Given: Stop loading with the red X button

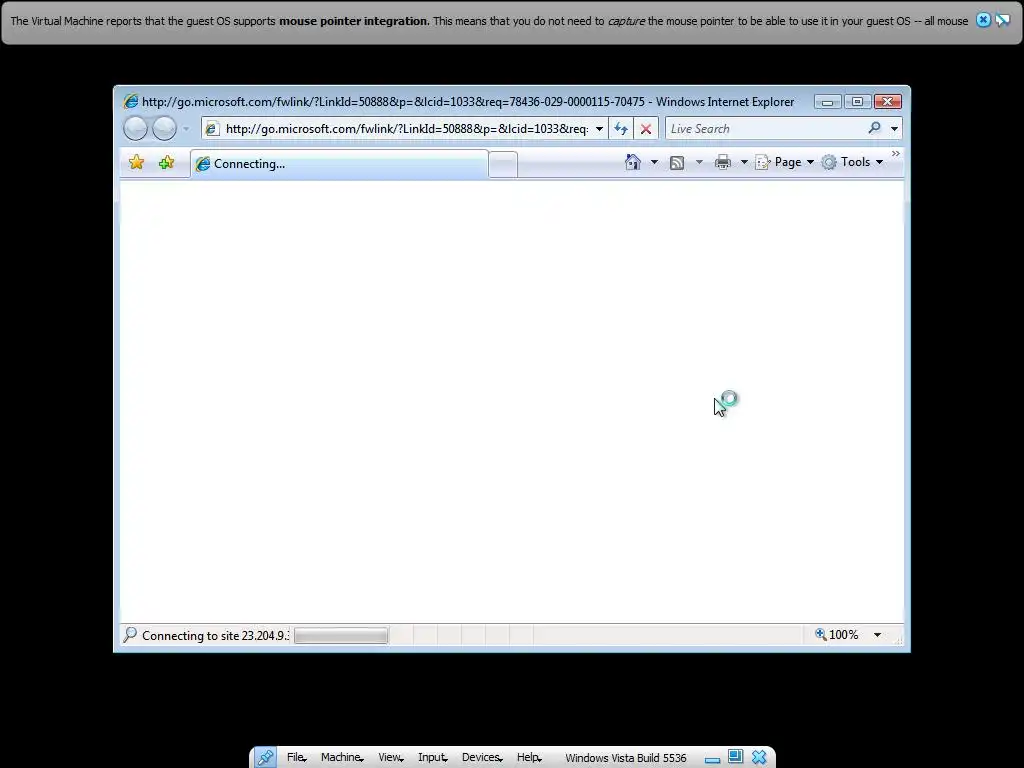Looking at the screenshot, I should pos(646,129).
